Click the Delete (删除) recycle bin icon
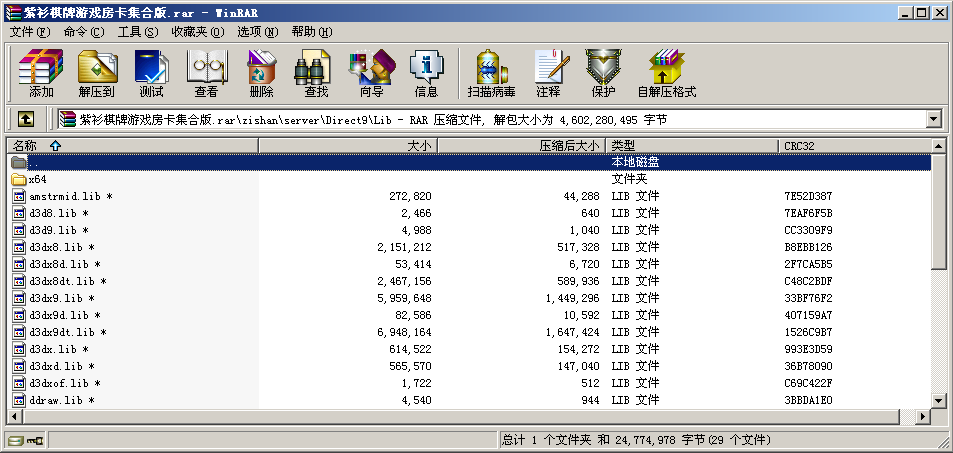 point(261,74)
